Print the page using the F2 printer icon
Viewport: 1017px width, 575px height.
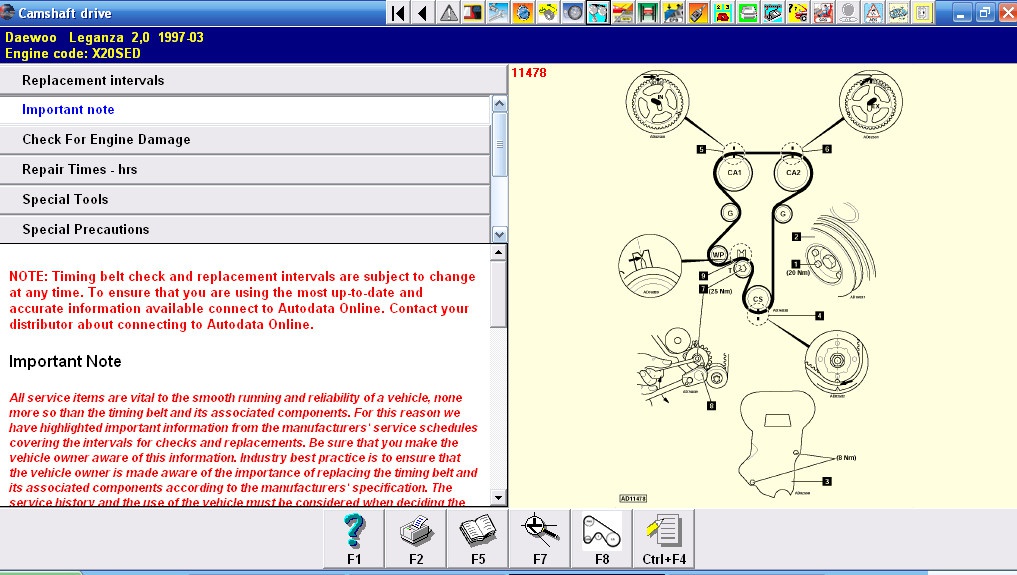[415, 540]
